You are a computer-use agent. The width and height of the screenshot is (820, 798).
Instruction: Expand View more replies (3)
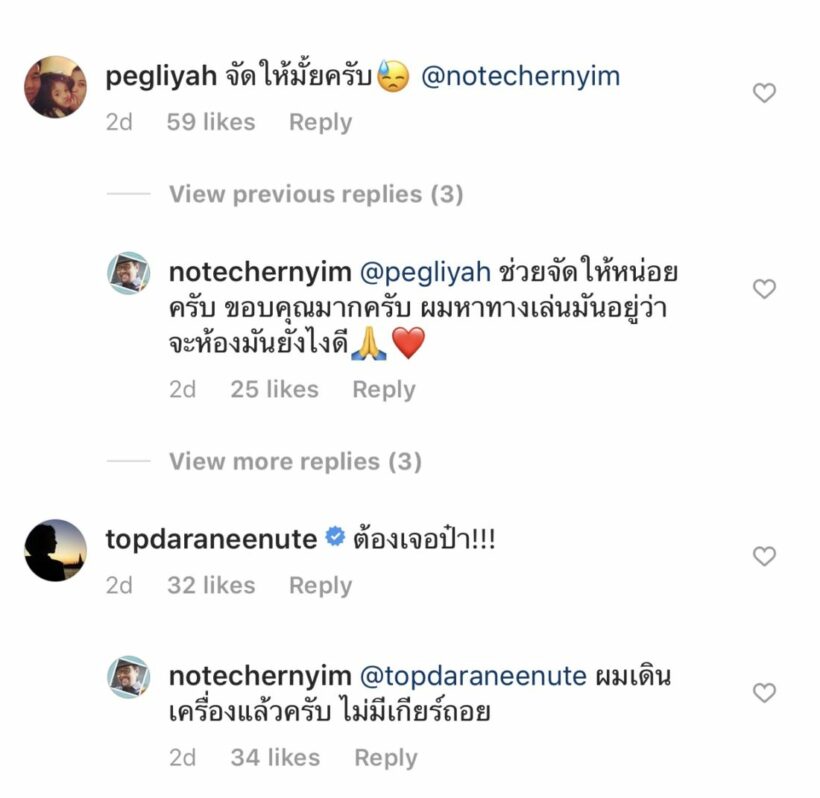[x=295, y=461]
